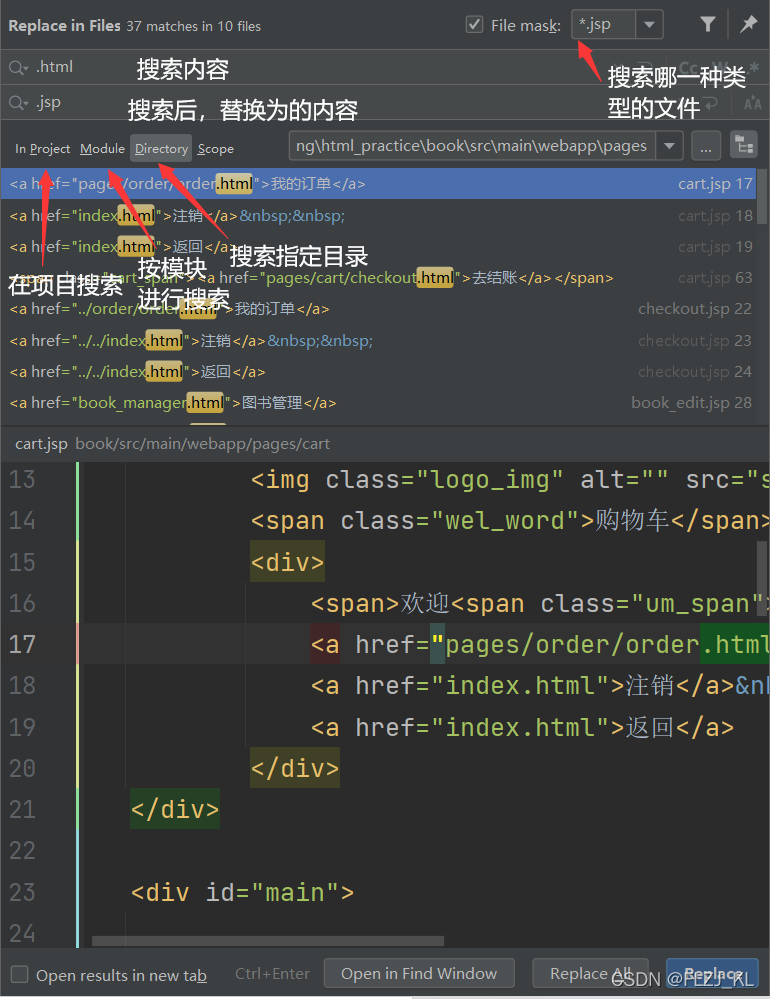This screenshot has height=999, width=770.
Task: Click the index.html 注销 code on line 18
Action: pos(540,686)
